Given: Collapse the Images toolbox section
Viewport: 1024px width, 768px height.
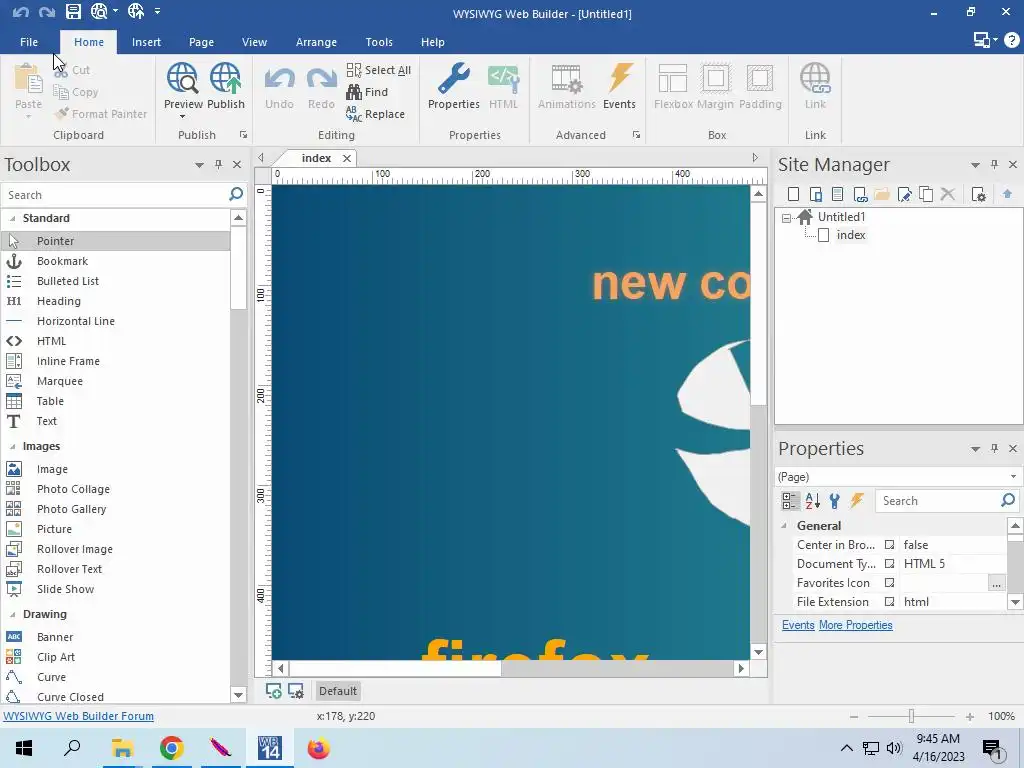Looking at the screenshot, I should [12, 447].
